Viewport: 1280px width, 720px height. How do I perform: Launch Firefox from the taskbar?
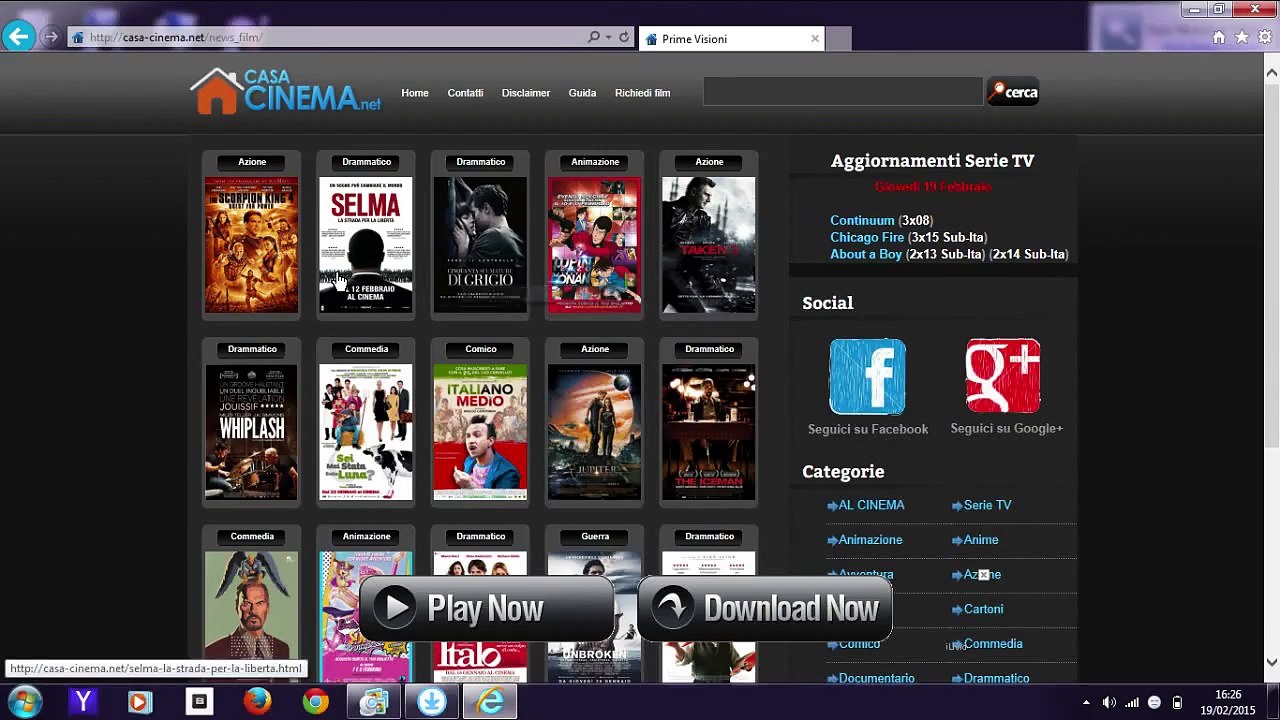257,702
